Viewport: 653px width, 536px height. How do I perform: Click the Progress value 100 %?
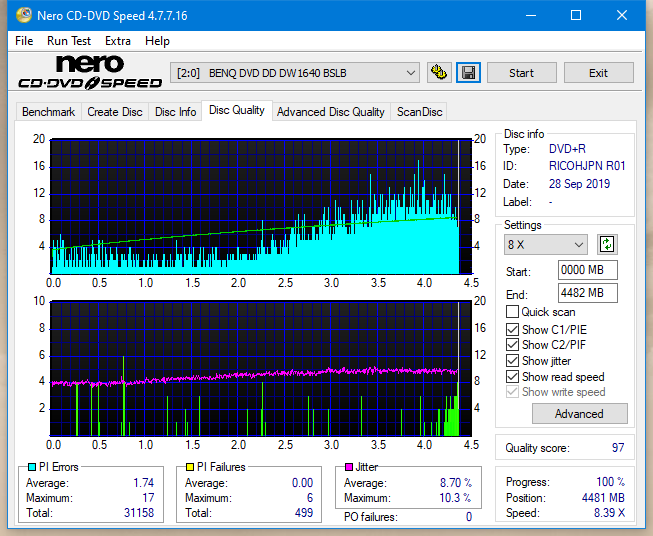point(611,482)
